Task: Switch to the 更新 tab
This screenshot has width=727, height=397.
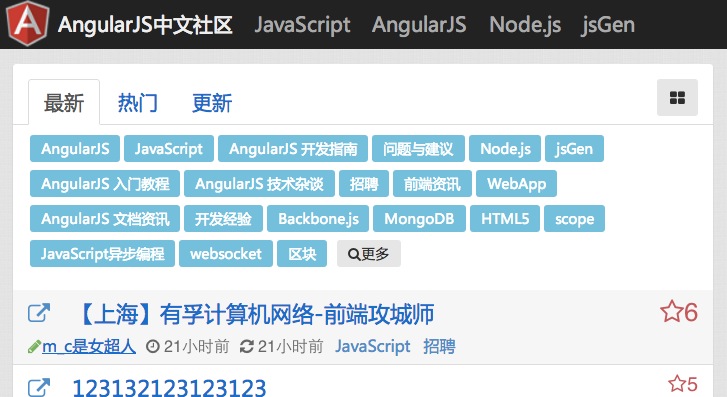Action: (x=212, y=102)
